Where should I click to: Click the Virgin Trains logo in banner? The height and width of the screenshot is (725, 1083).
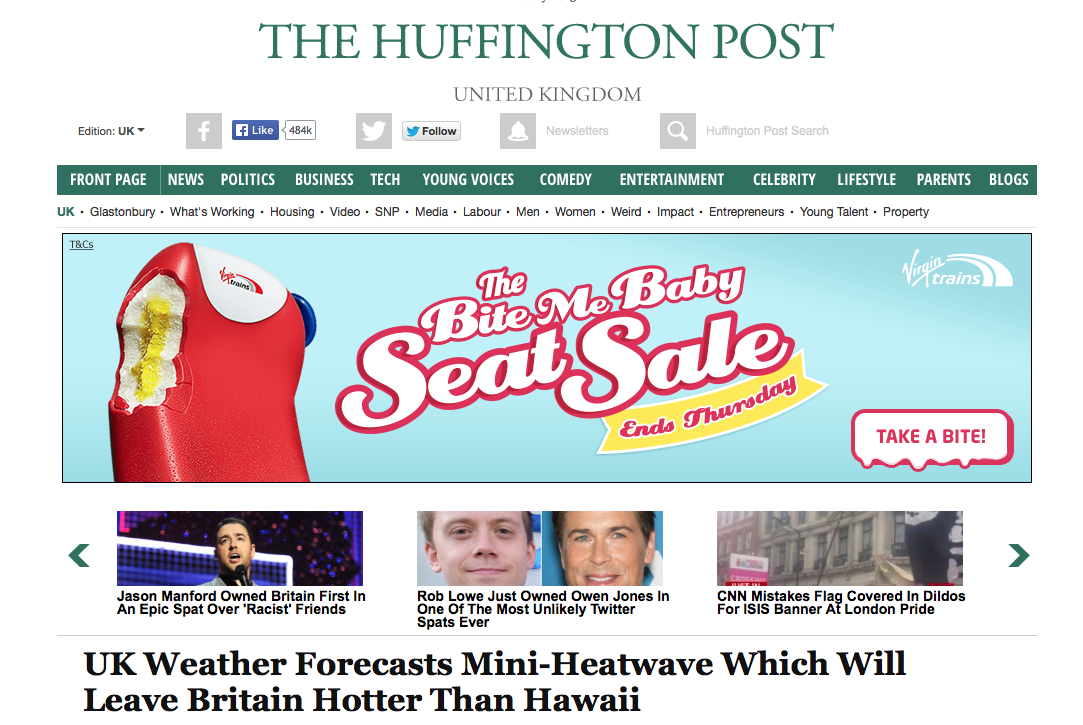pos(957,269)
